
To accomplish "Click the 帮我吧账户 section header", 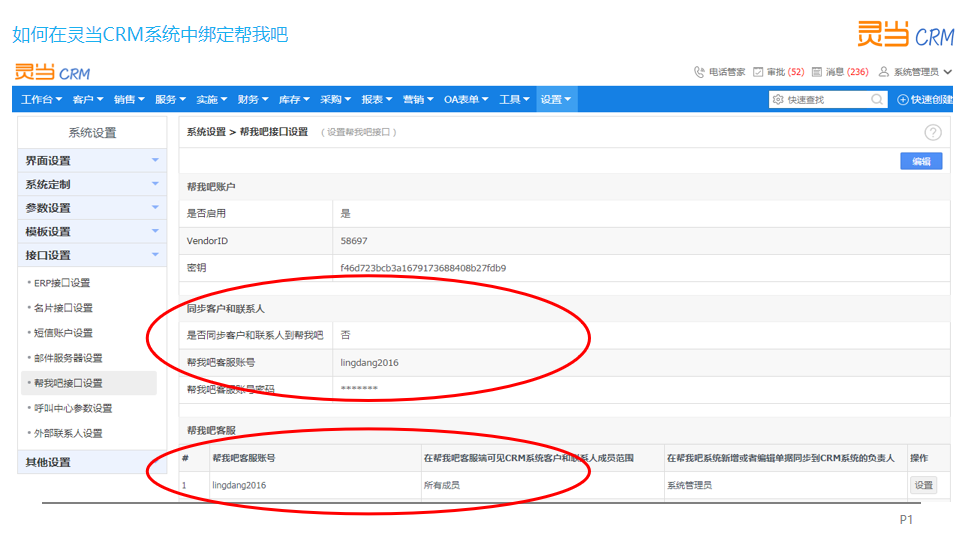I will pos(211,186).
